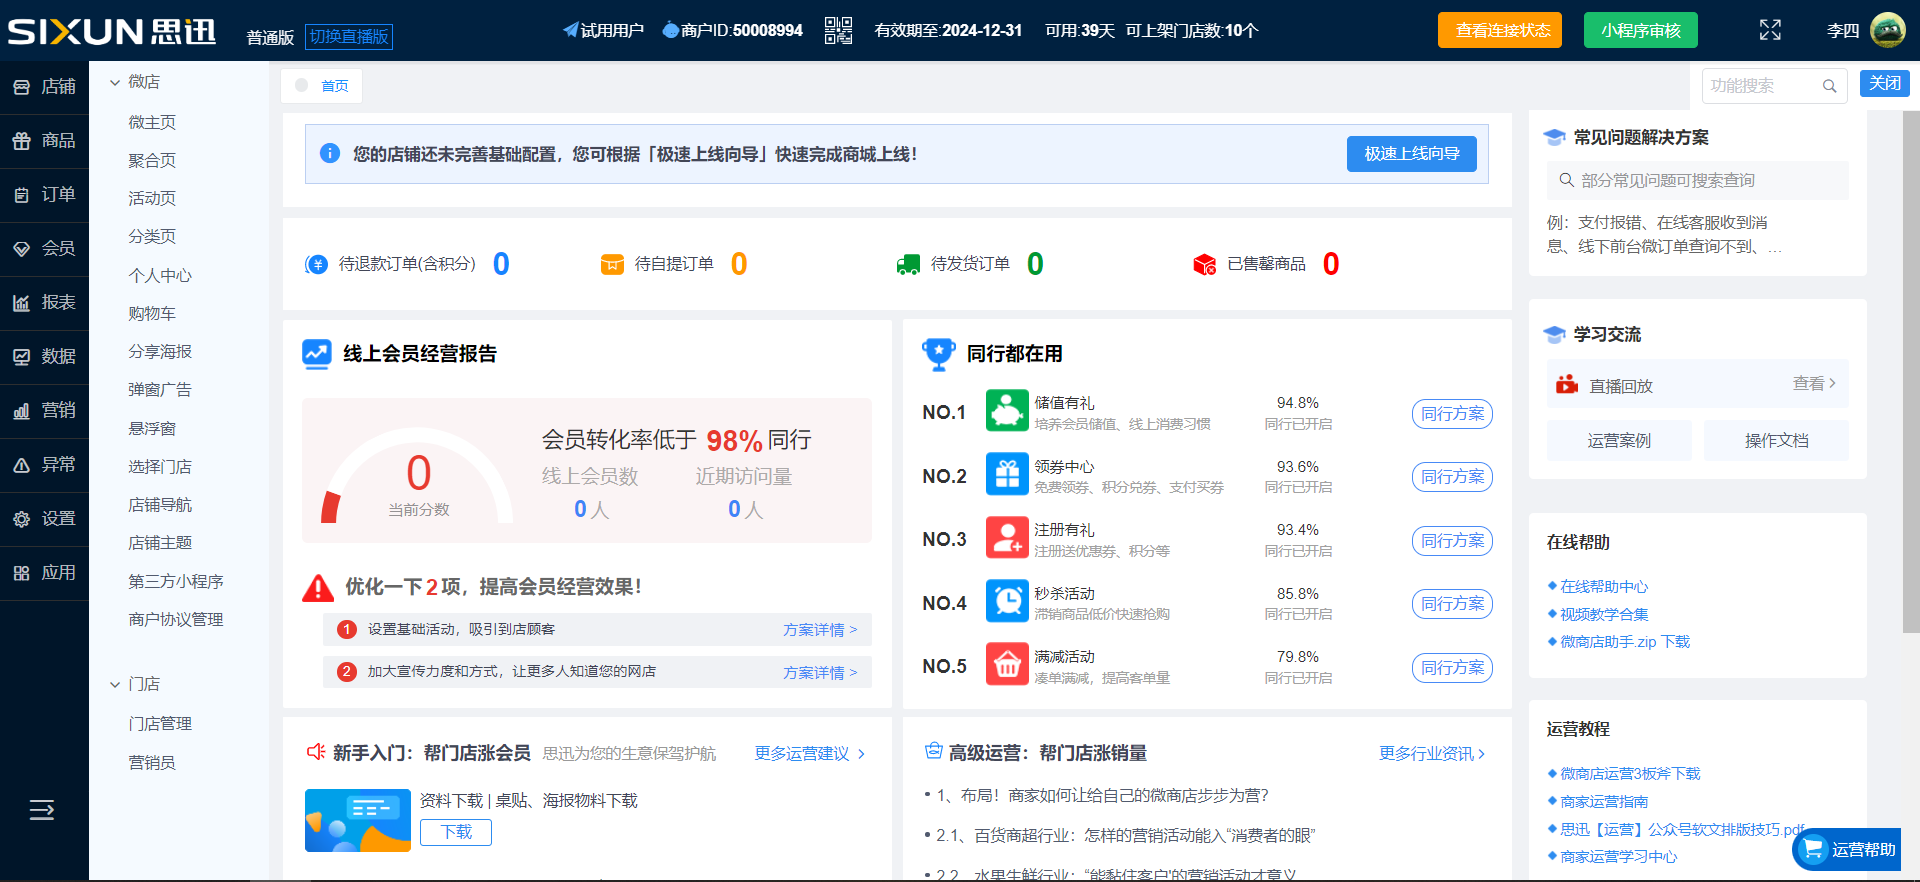
Task: Open 更多运营建议 link
Action: (x=810, y=754)
